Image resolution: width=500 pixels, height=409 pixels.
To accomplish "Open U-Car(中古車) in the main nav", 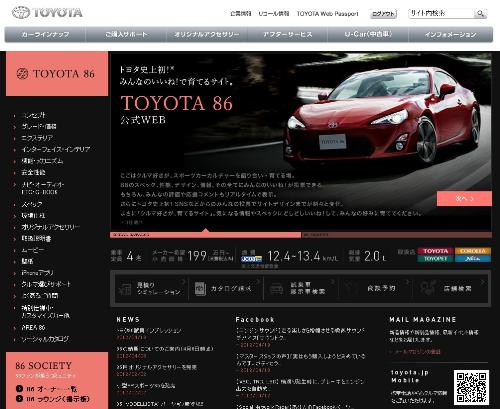I will [368, 34].
